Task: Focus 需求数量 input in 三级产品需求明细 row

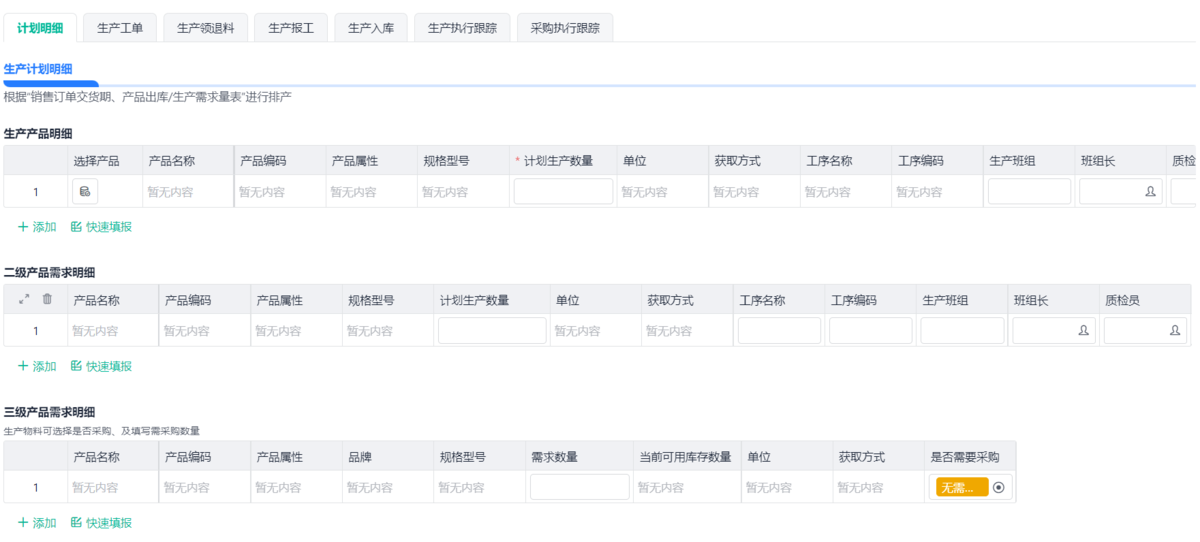Action: [579, 487]
